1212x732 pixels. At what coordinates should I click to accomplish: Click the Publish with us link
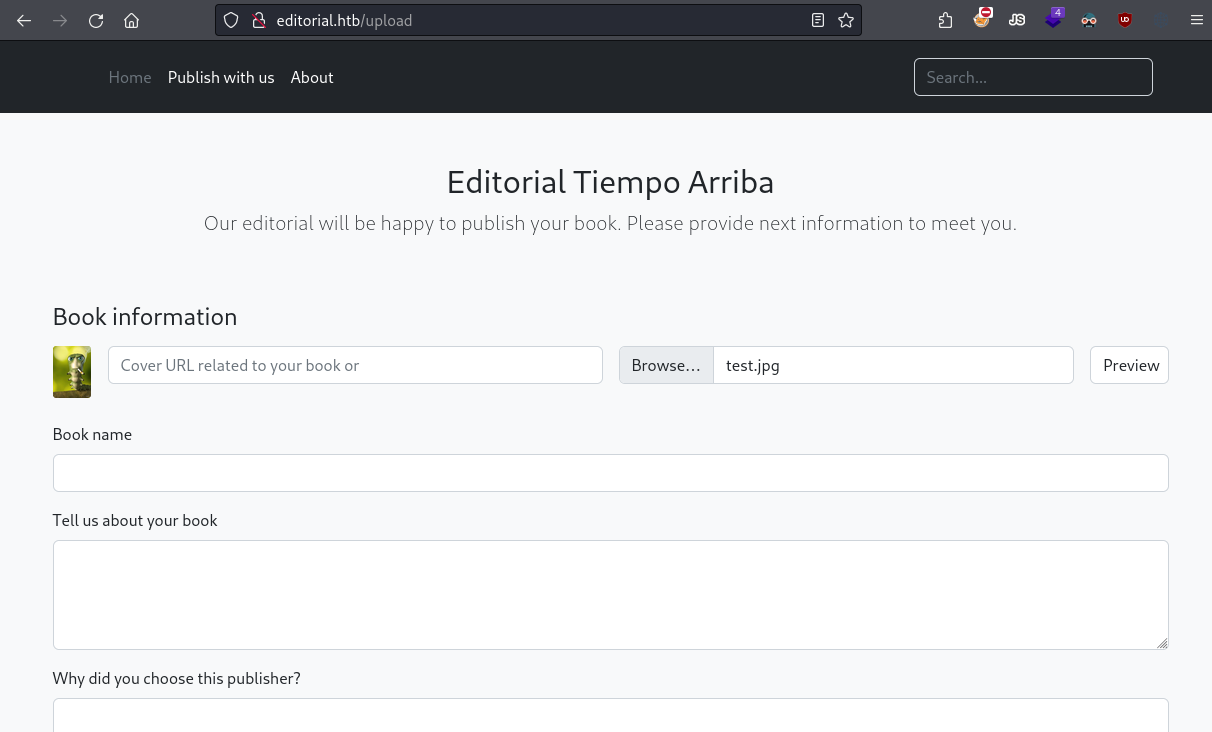221,77
